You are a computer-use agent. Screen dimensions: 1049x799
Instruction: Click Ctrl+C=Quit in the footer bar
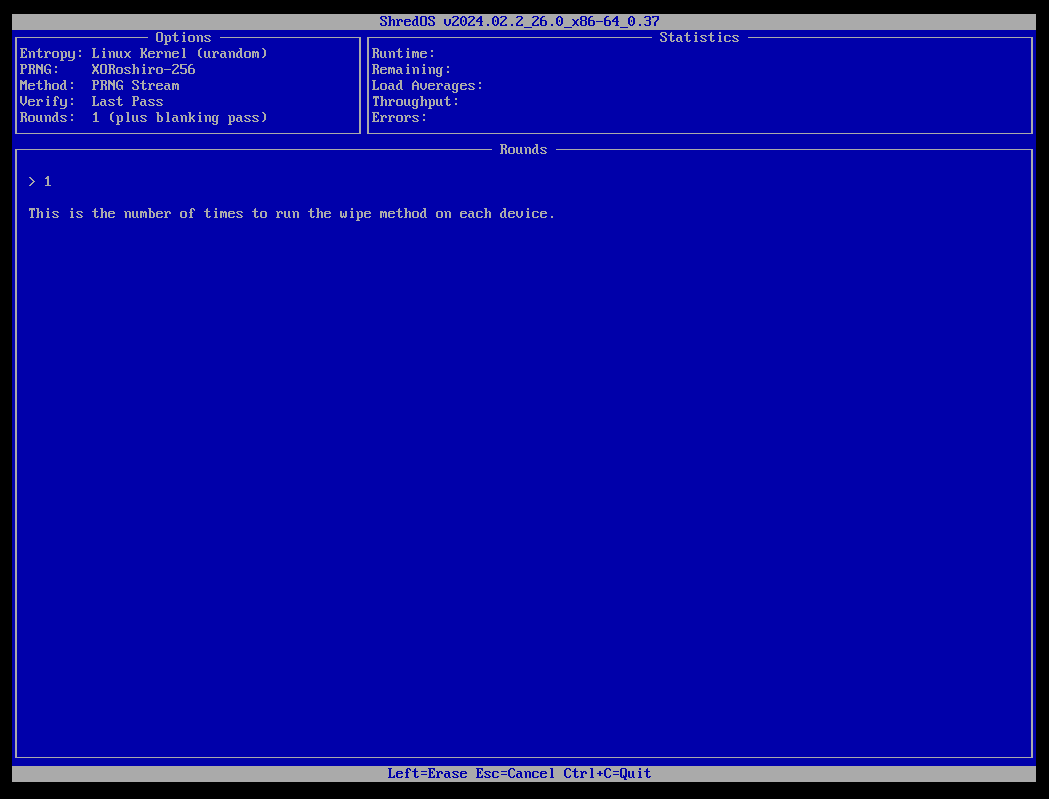[607, 773]
